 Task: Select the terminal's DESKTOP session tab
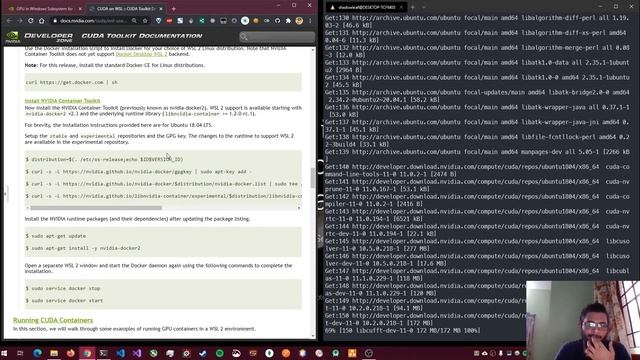point(366,7)
